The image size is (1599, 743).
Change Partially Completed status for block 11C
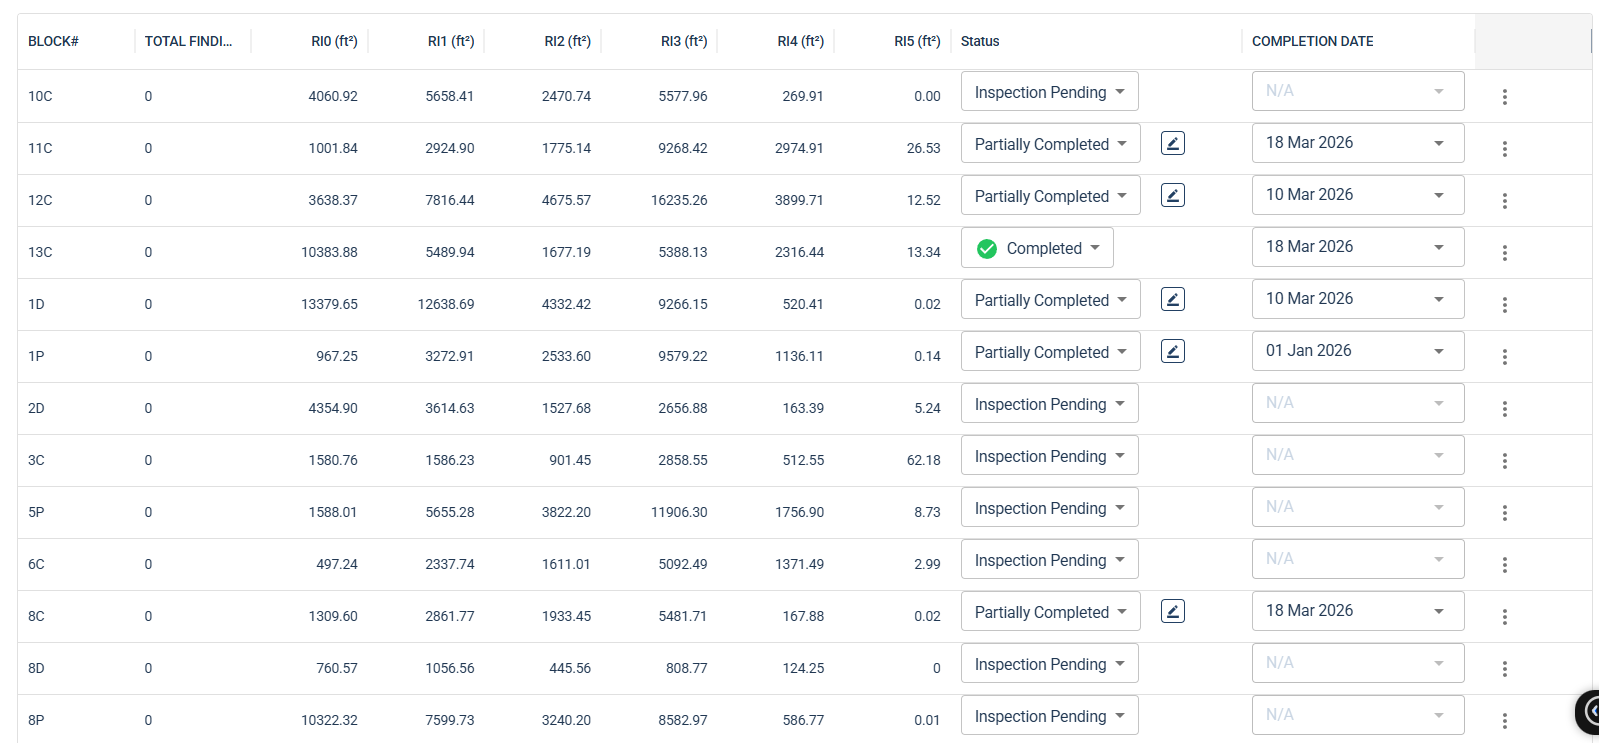(1050, 144)
